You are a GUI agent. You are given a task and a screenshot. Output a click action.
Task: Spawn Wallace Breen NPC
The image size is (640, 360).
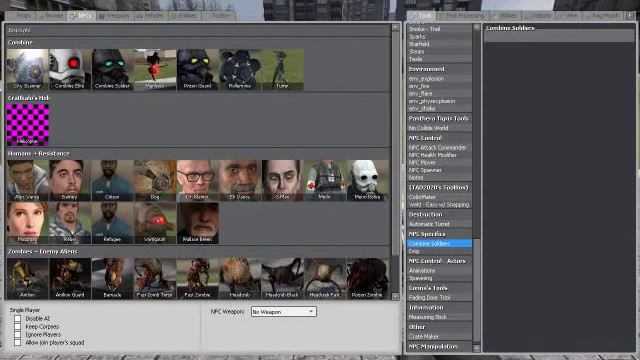(198, 223)
